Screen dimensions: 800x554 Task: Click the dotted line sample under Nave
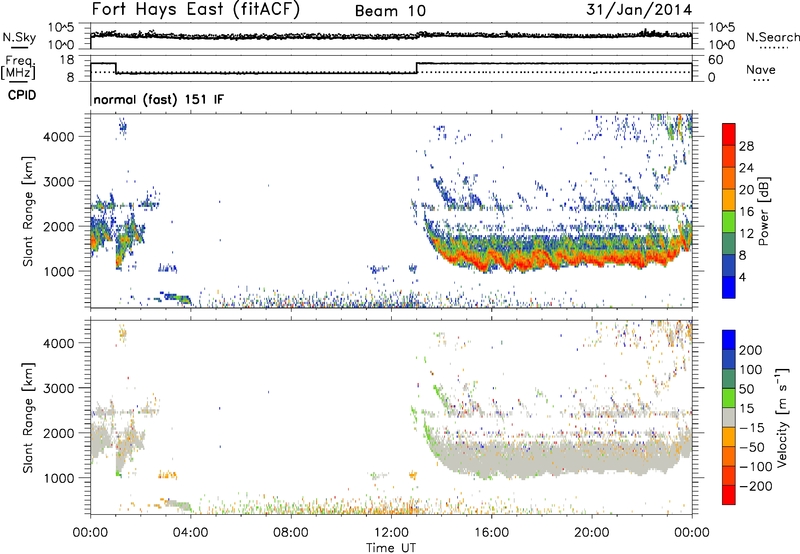click(761, 81)
